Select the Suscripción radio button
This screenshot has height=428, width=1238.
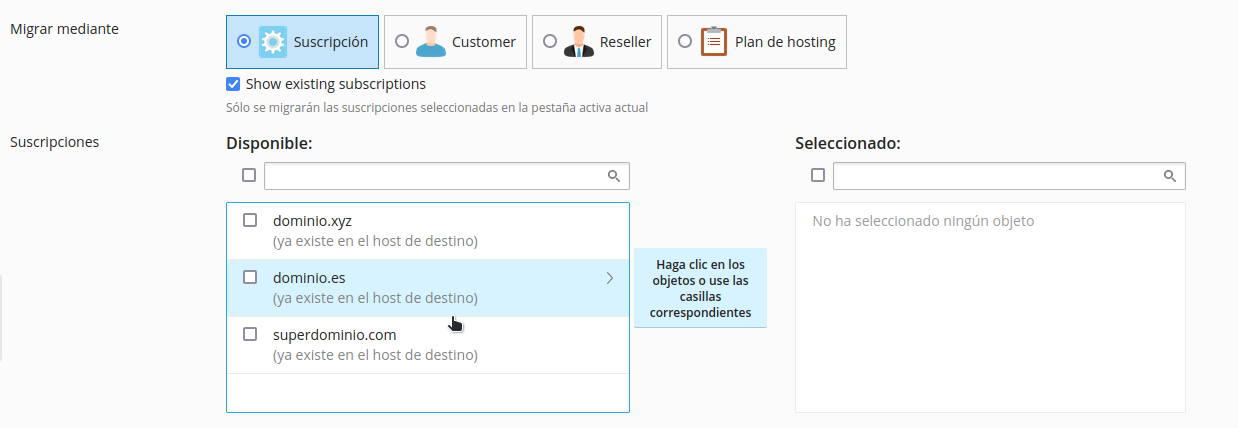coord(243,42)
